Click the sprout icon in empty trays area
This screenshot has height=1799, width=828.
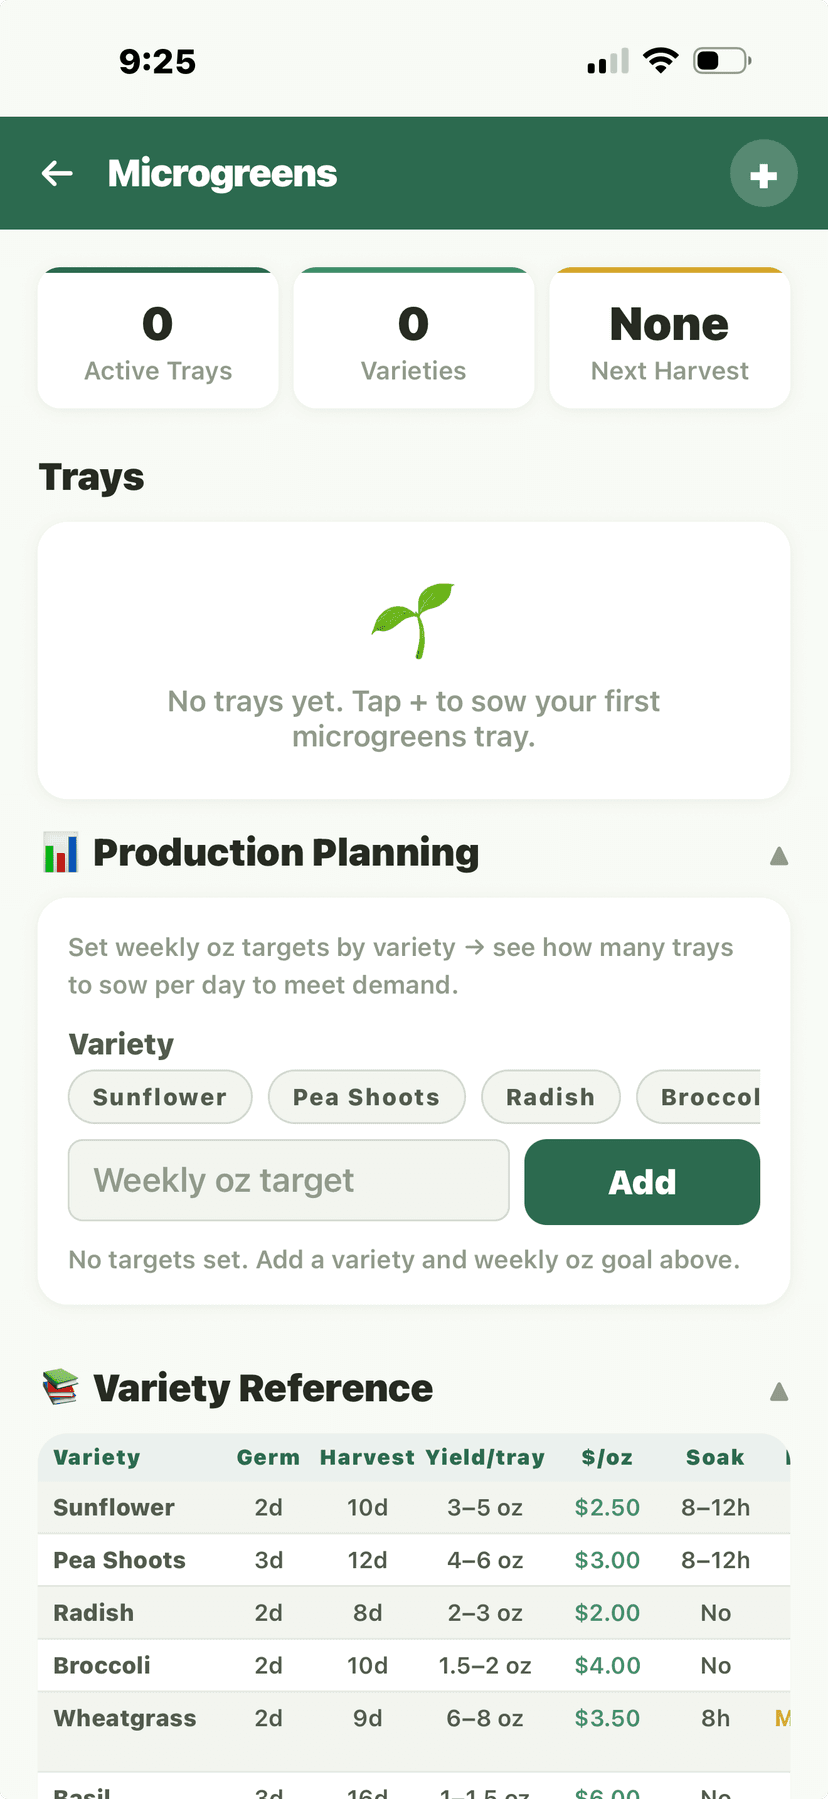pos(413,620)
